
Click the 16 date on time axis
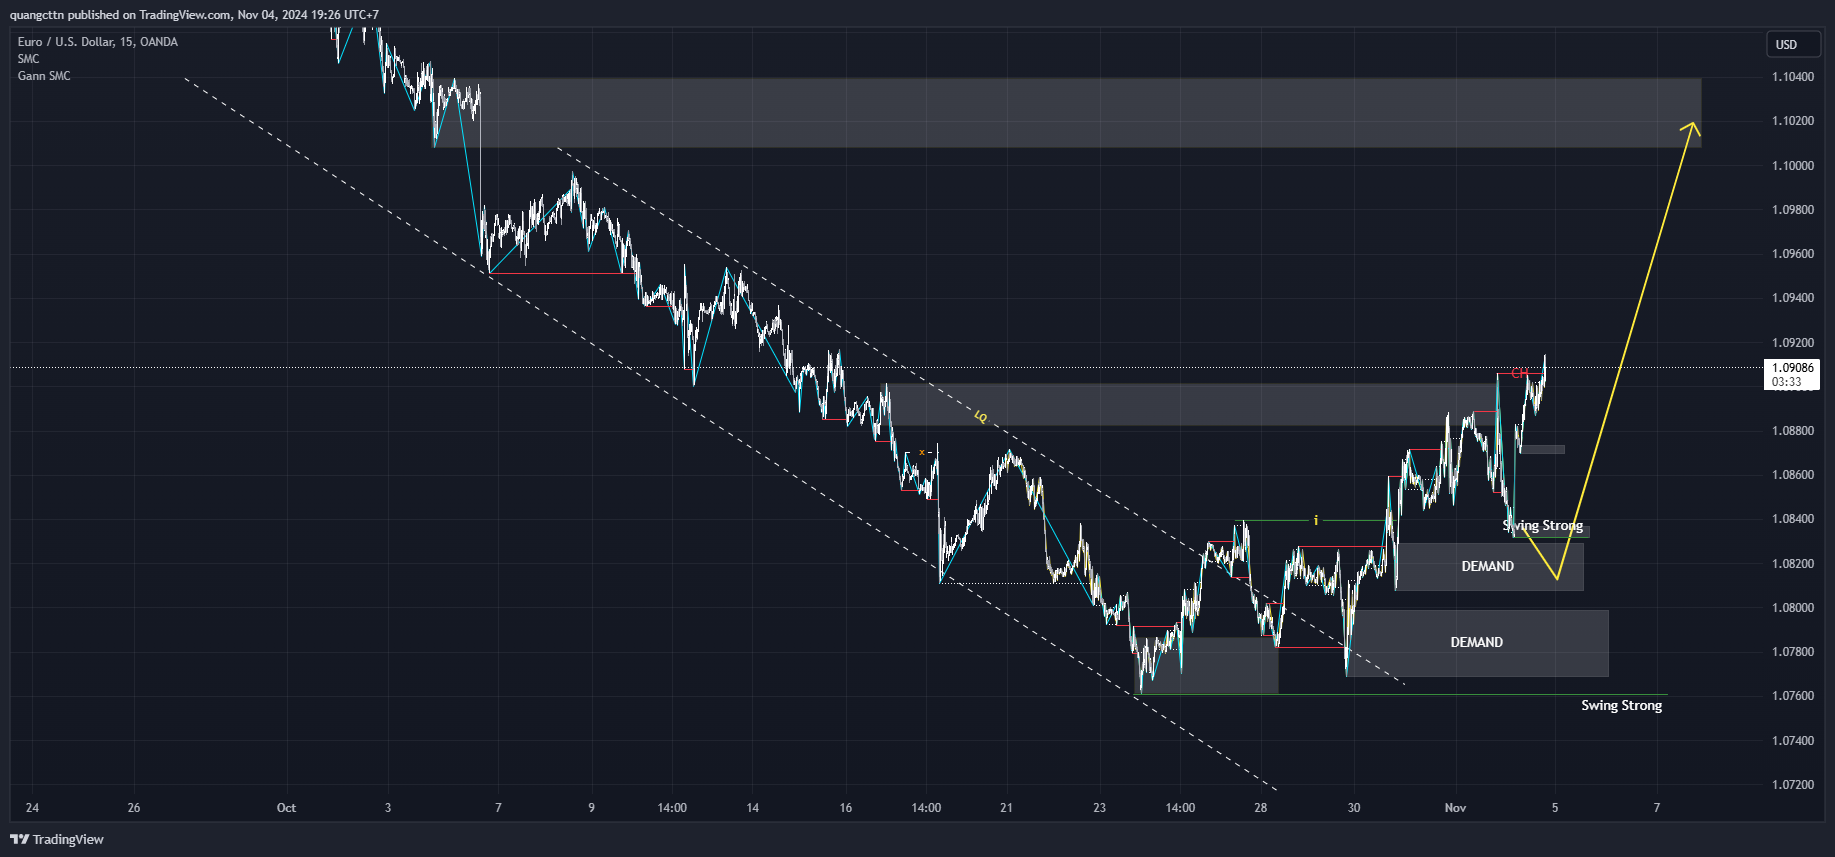pyautogui.click(x=846, y=808)
